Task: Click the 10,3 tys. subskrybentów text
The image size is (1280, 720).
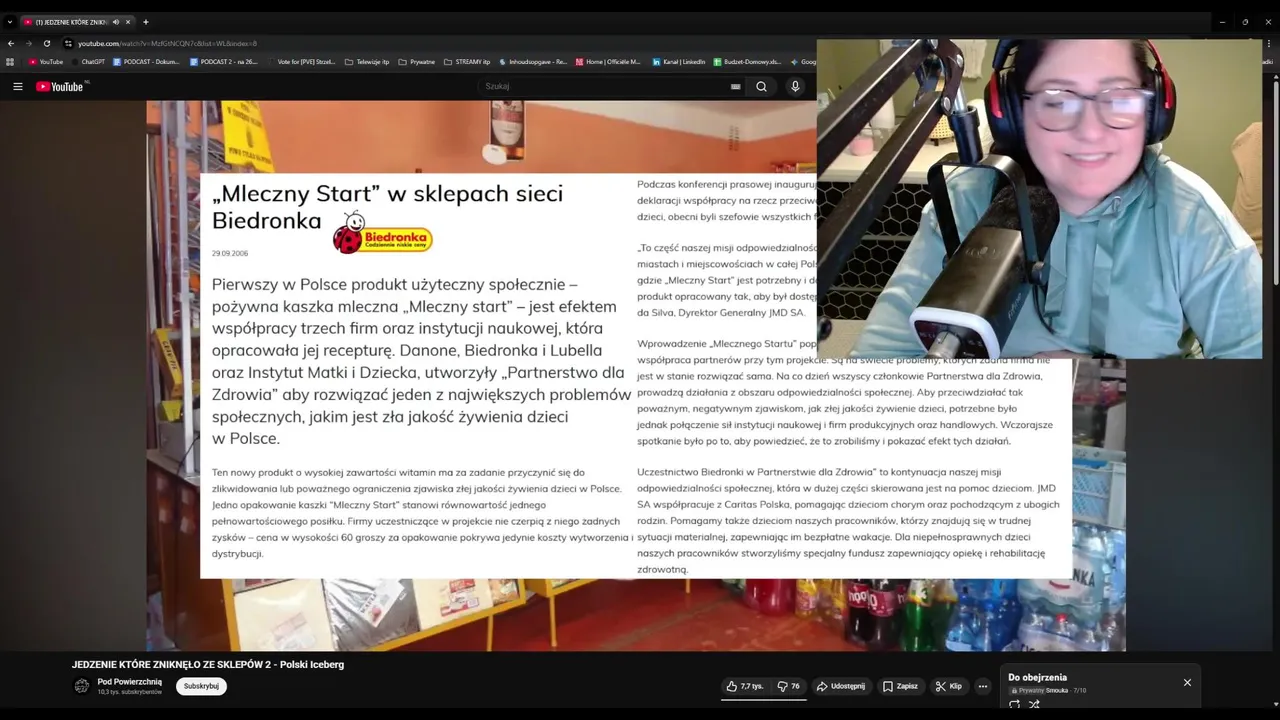Action: click(129, 692)
